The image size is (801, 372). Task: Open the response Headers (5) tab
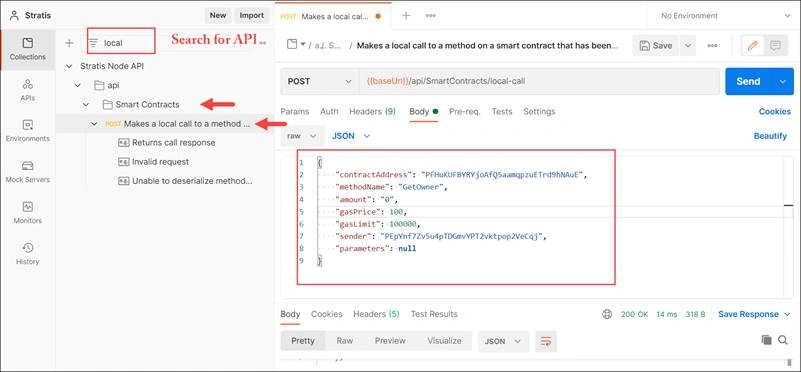point(376,314)
